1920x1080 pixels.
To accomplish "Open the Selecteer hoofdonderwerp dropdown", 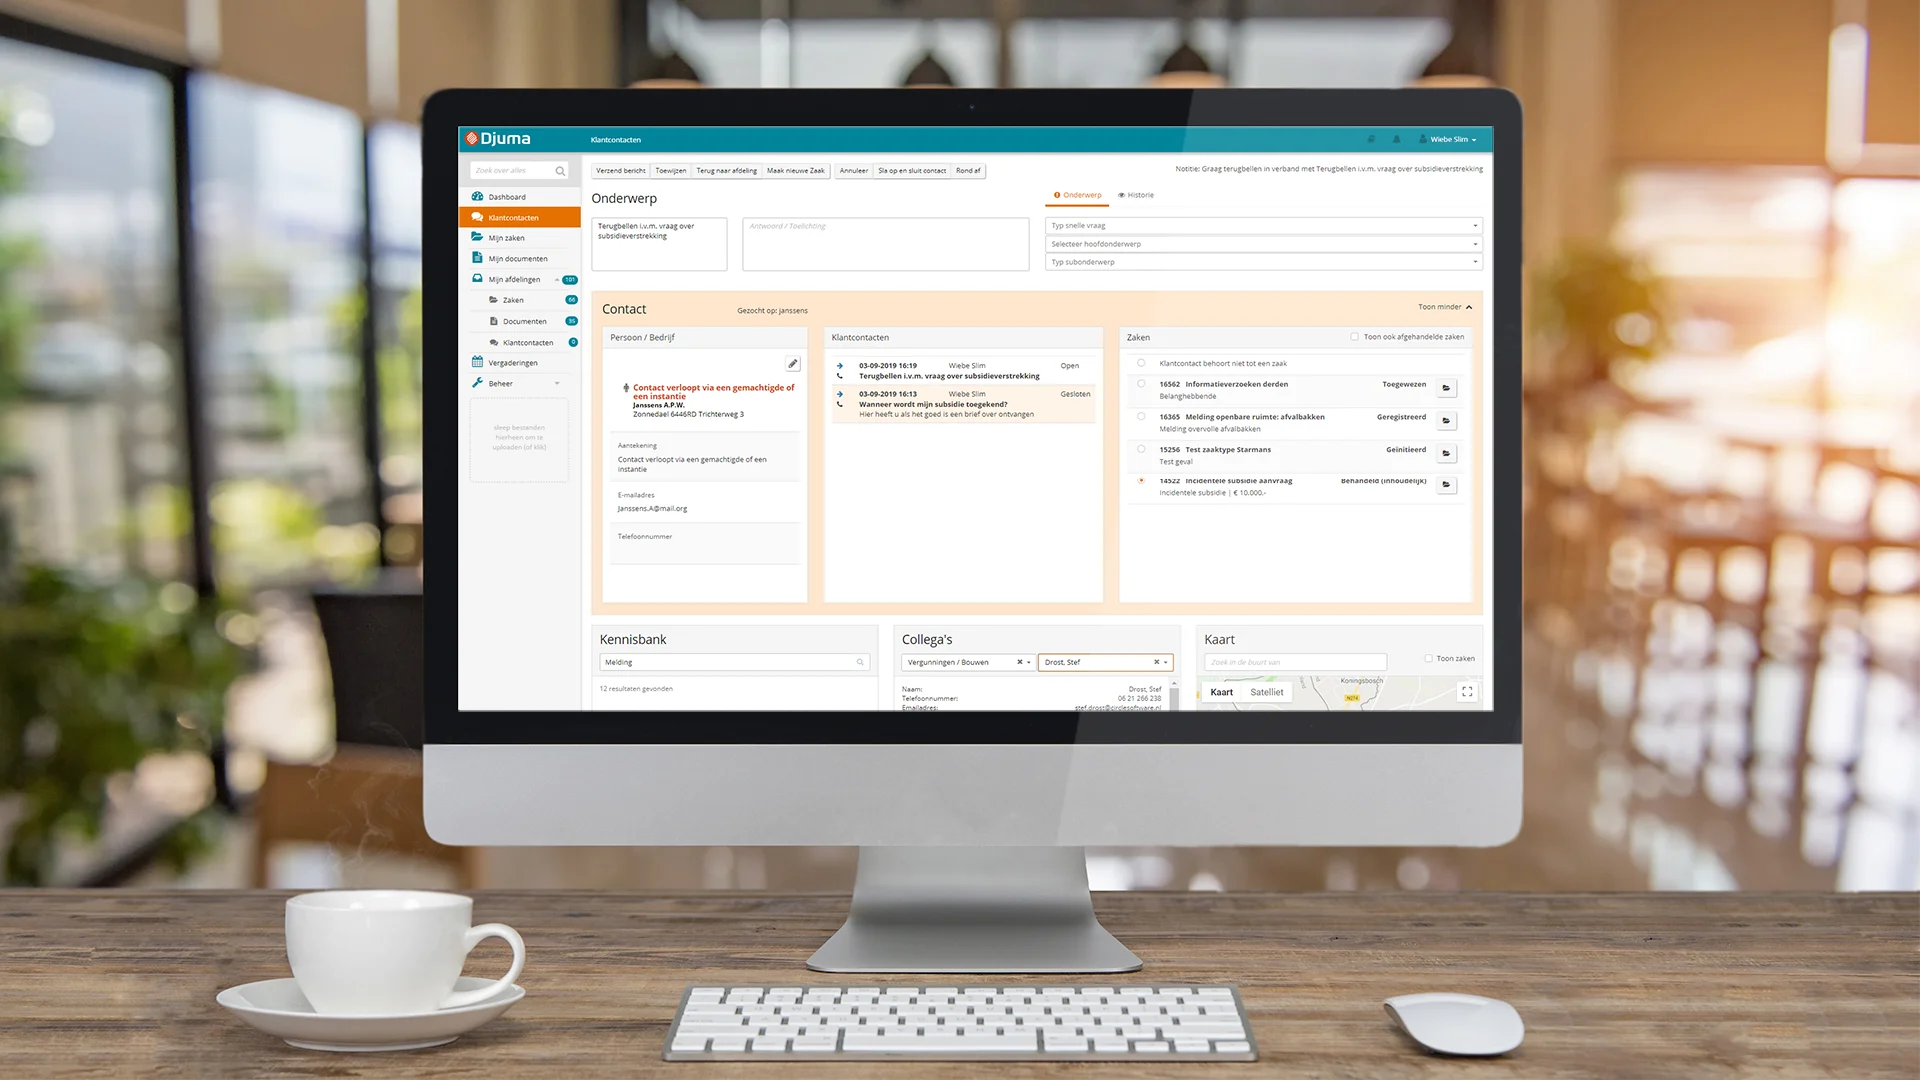I will [x=1263, y=244].
